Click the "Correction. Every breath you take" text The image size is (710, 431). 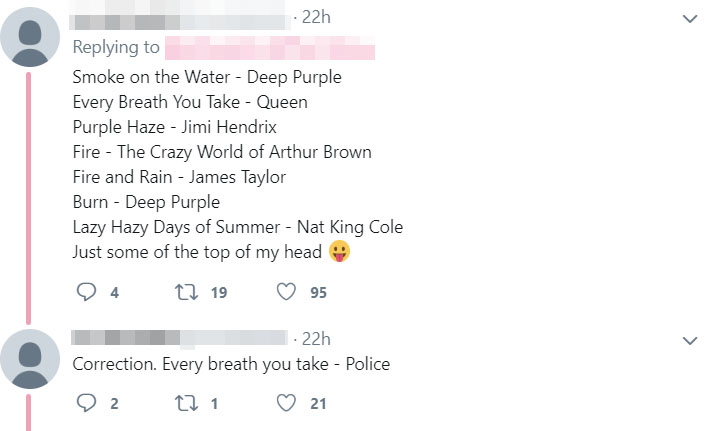coord(231,365)
